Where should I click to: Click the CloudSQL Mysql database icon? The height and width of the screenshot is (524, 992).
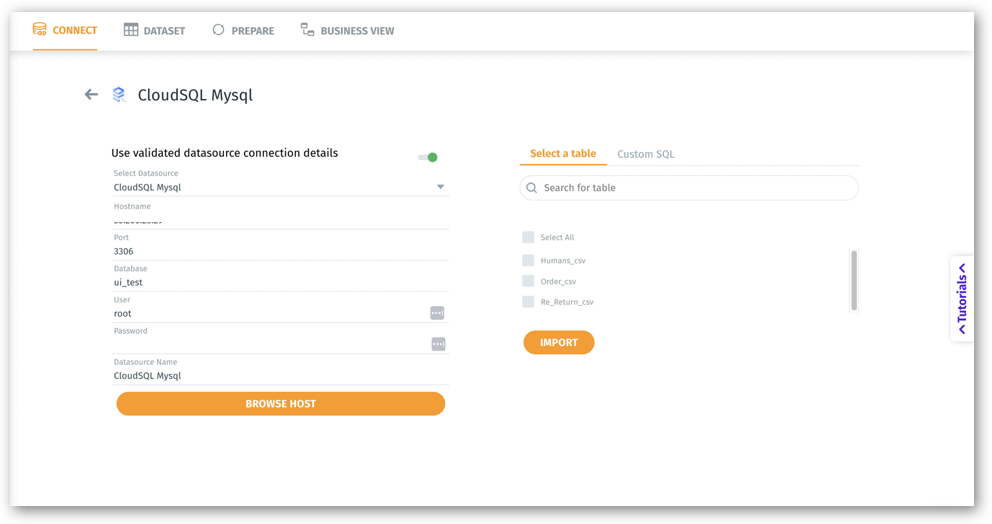(119, 95)
